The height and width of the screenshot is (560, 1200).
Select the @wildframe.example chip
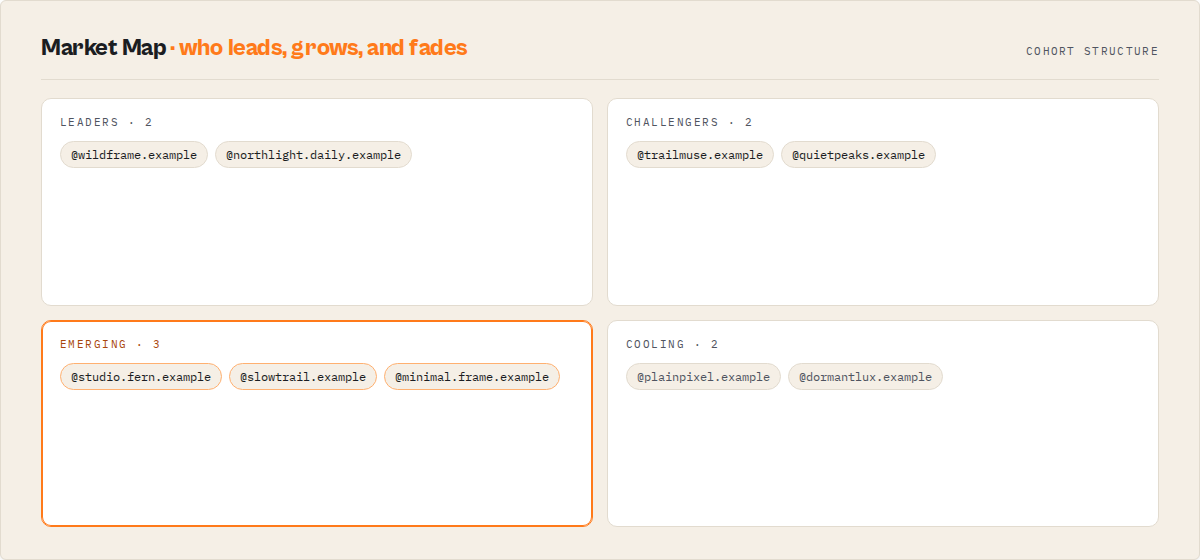point(134,155)
